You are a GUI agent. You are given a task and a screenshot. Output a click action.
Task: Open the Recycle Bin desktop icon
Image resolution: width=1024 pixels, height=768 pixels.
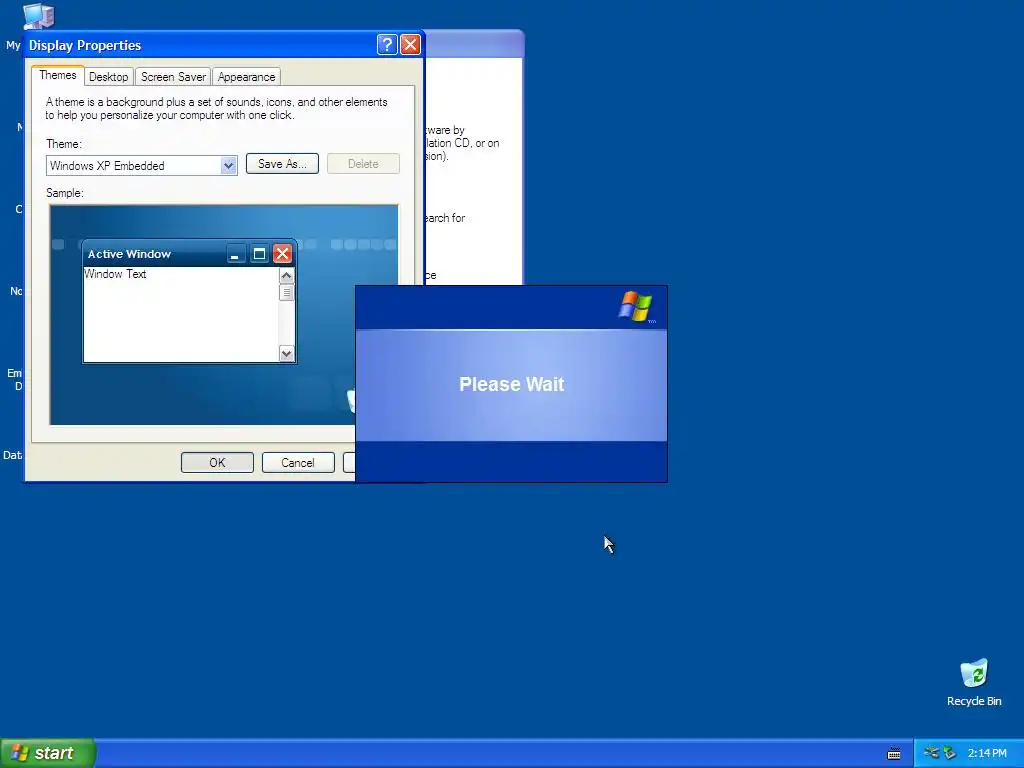click(x=974, y=682)
